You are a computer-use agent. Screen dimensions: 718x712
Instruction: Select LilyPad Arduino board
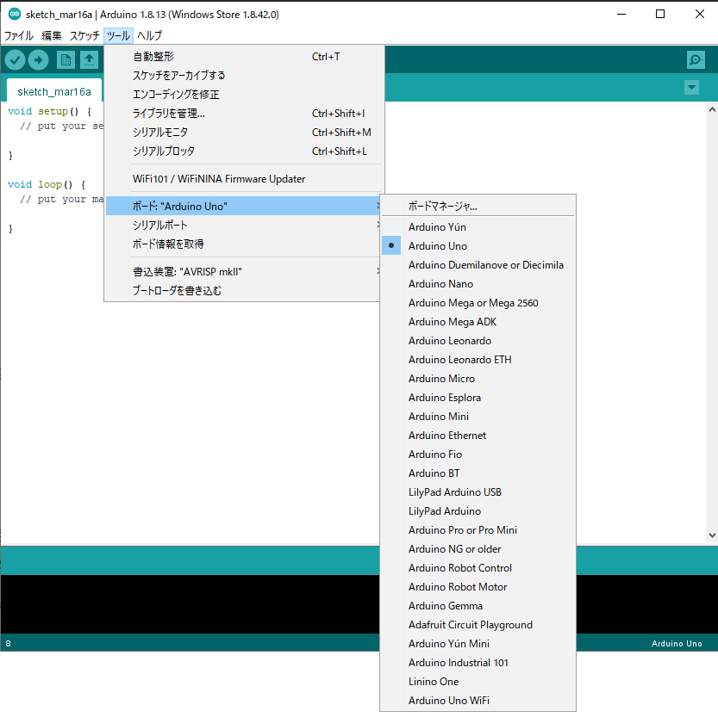(x=478, y=511)
